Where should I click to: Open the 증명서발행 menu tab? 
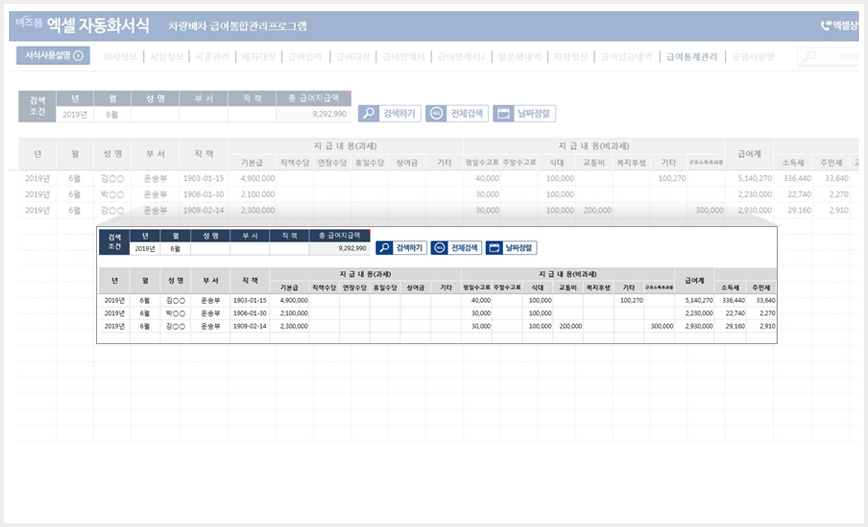753,56
